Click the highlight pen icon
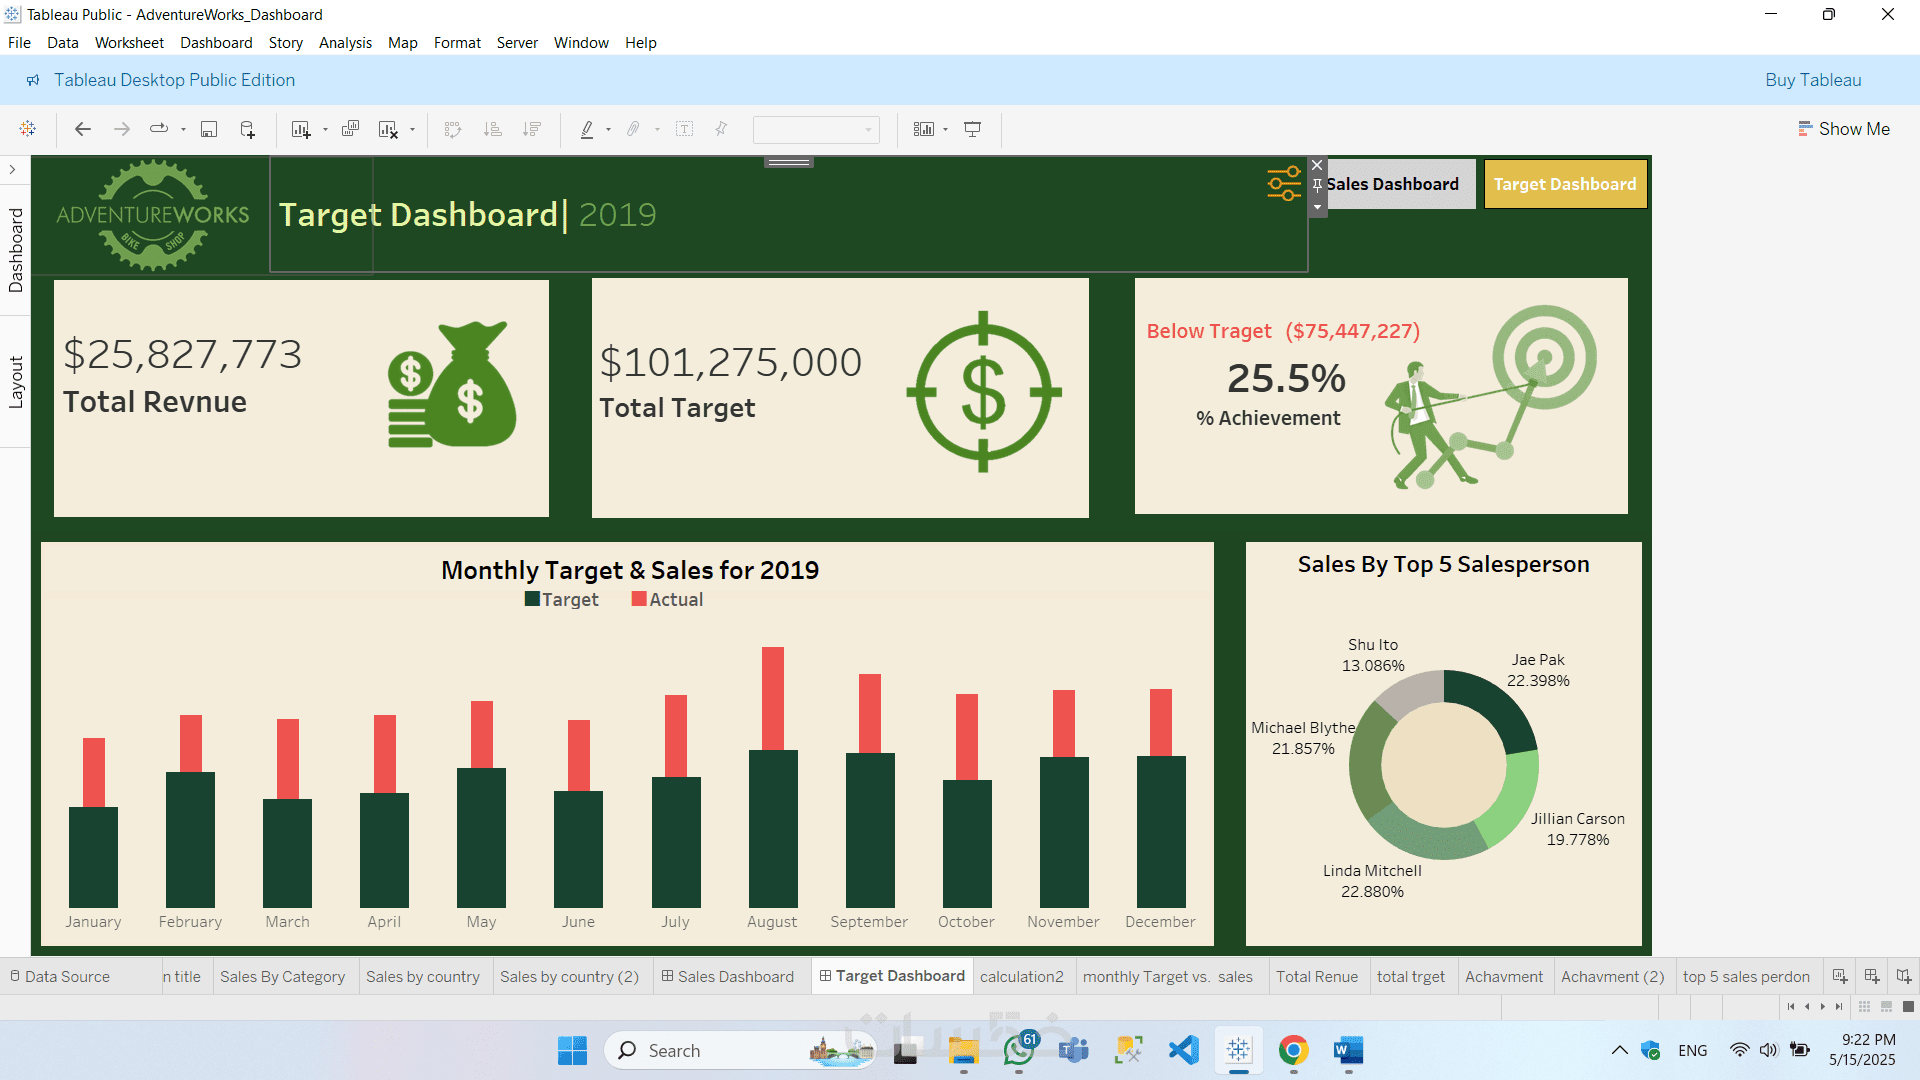Screen dimensions: 1920x1080 pyautogui.click(x=587, y=129)
